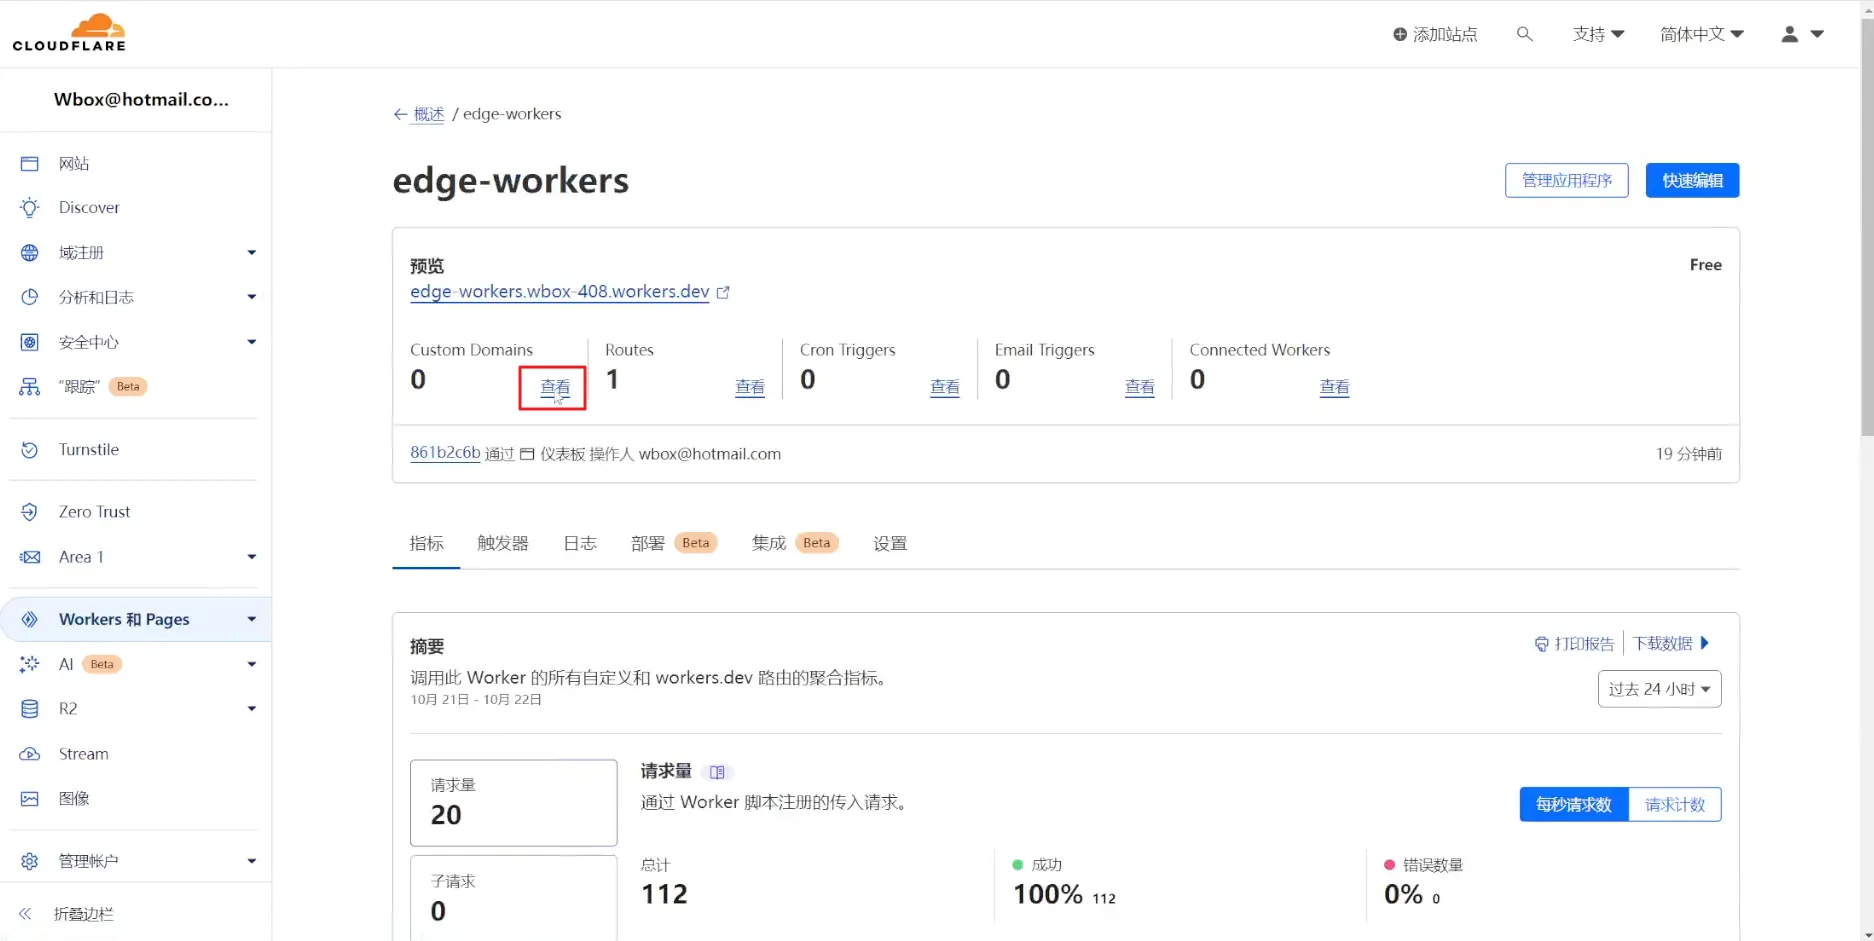Click the 图像 picture icon
The height and width of the screenshot is (941, 1874).
(30, 799)
